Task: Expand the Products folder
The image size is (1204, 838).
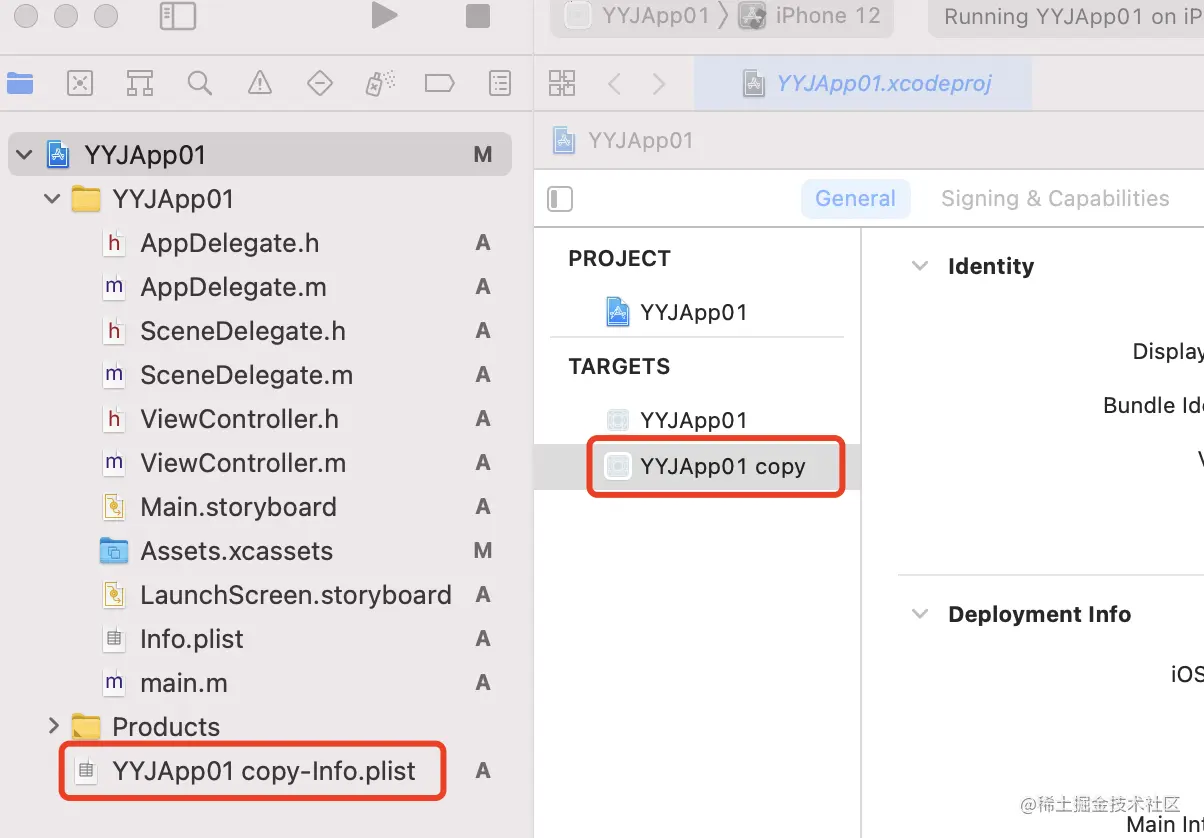Action: point(53,726)
